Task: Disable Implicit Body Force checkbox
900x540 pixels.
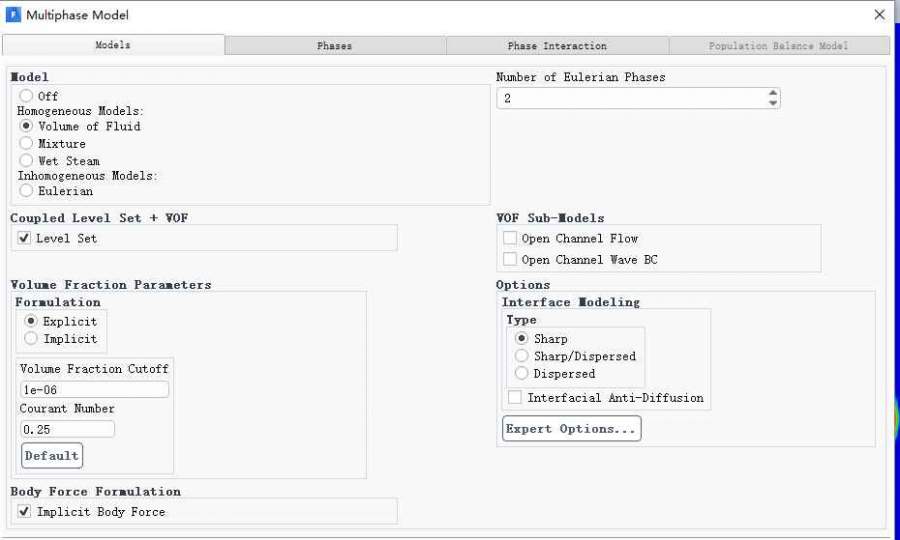Action: pyautogui.click(x=24, y=511)
